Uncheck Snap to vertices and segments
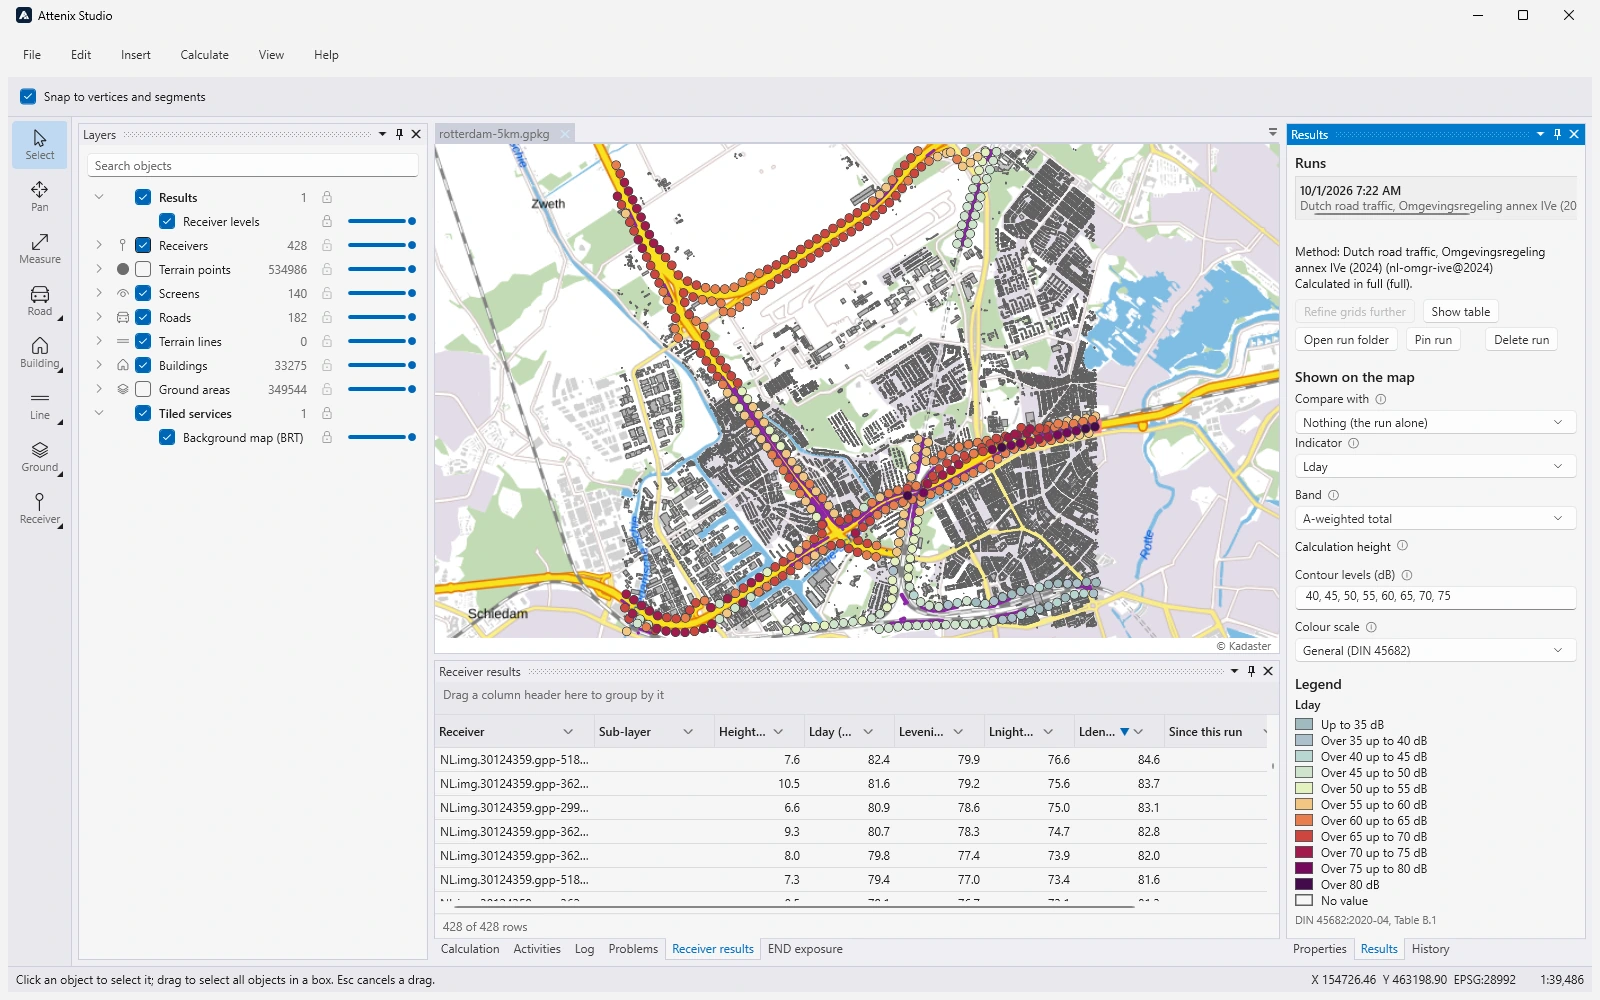Screen dimensions: 1600x1000 pyautogui.click(x=28, y=97)
